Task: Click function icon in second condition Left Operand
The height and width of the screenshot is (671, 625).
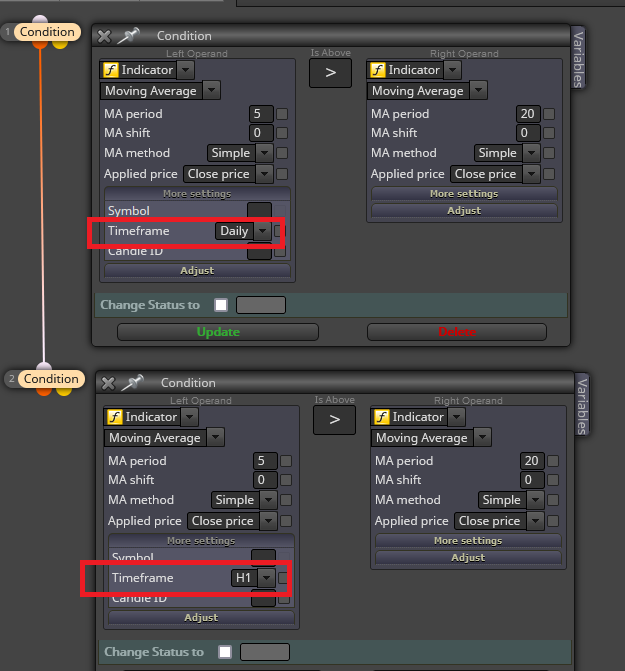Action: coord(115,417)
